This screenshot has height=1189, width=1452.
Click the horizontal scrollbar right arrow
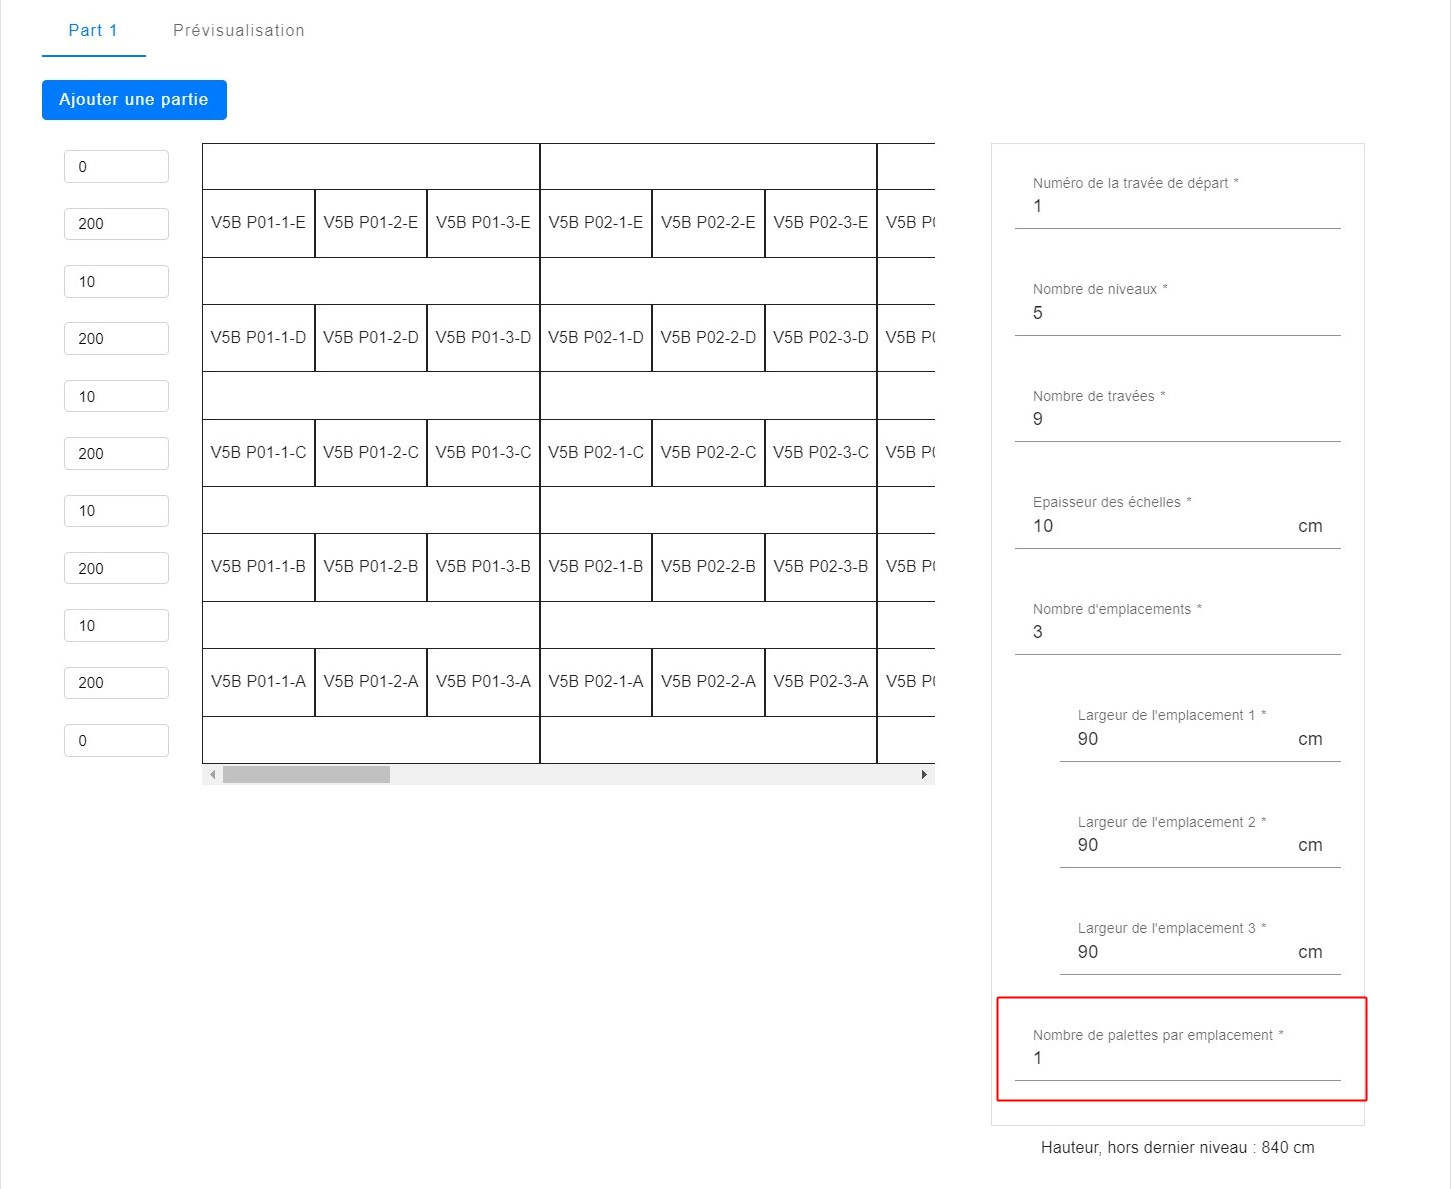coord(924,775)
